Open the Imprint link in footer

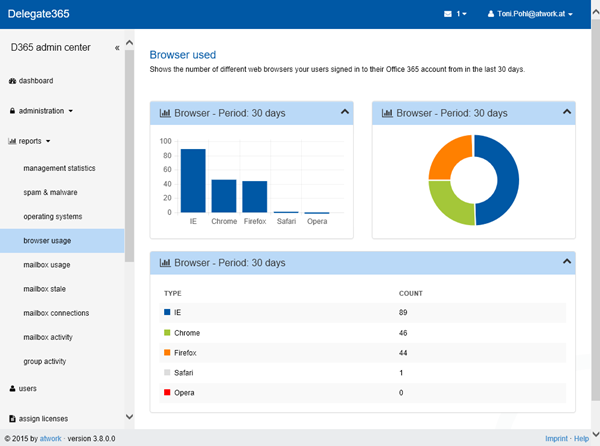click(x=558, y=438)
